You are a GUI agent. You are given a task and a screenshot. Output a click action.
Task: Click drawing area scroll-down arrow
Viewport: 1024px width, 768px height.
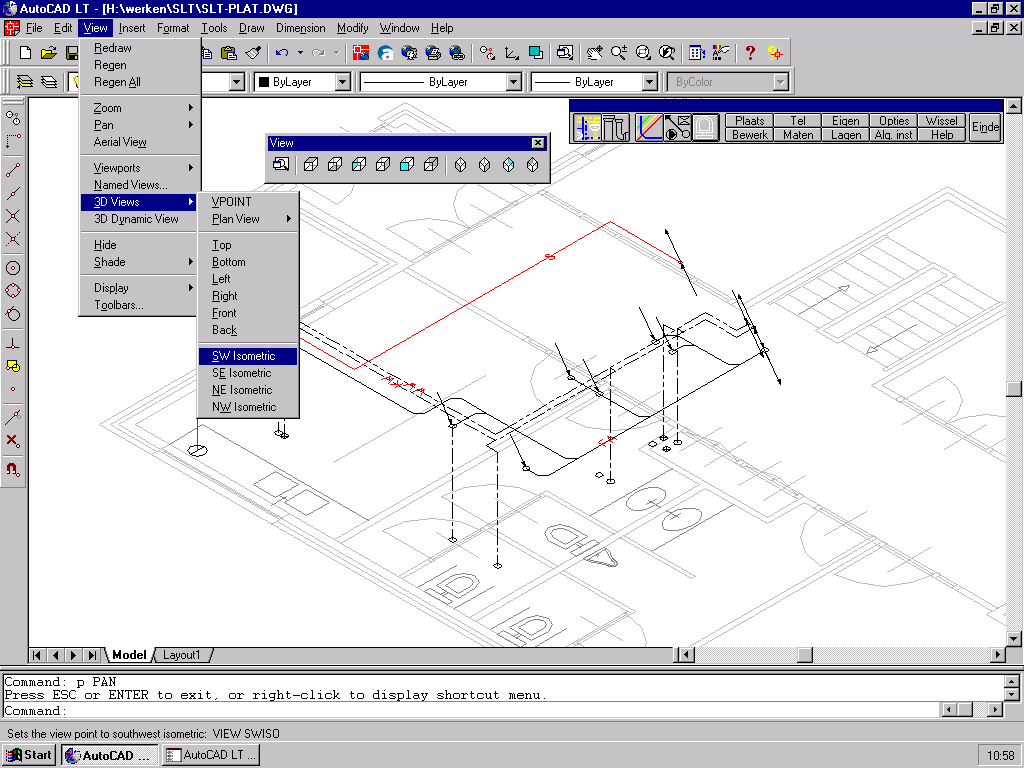(x=1014, y=639)
